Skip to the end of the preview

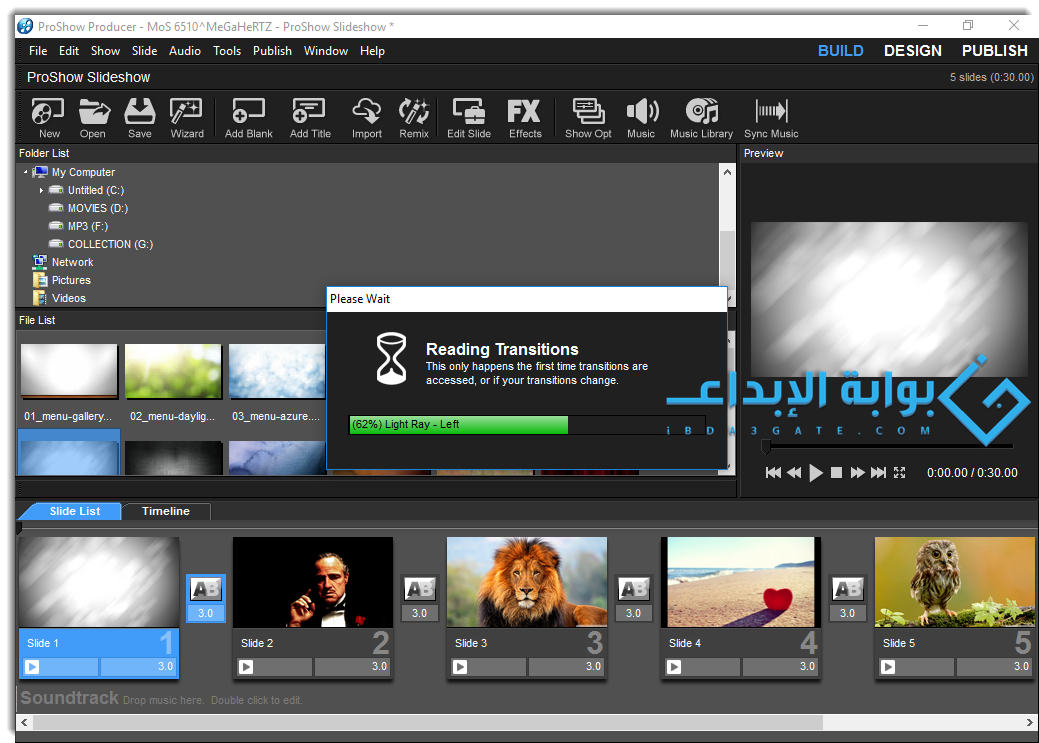878,473
